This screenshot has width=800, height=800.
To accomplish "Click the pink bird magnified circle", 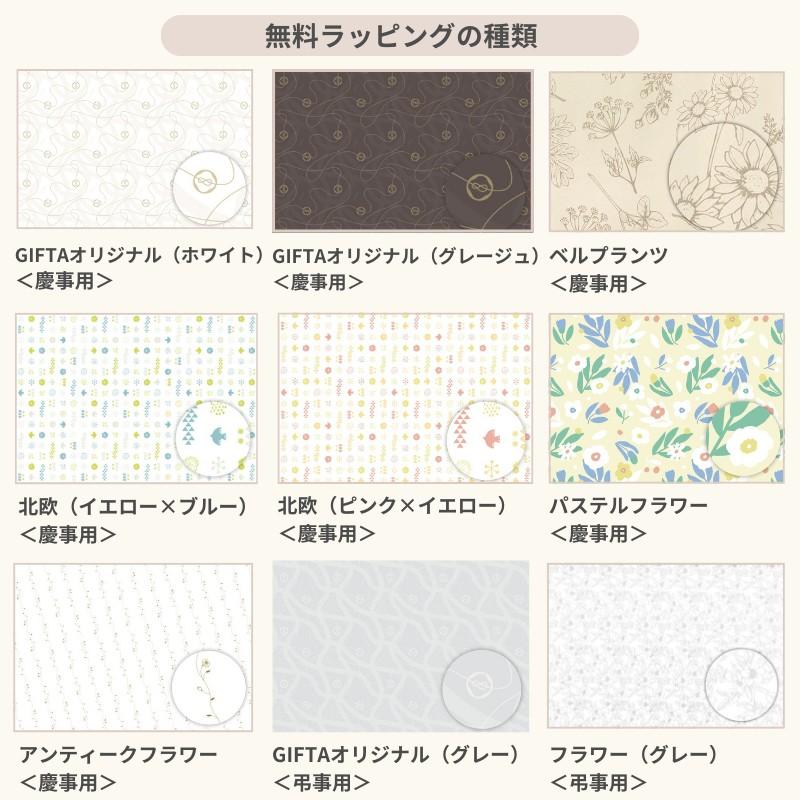I will tap(485, 439).
